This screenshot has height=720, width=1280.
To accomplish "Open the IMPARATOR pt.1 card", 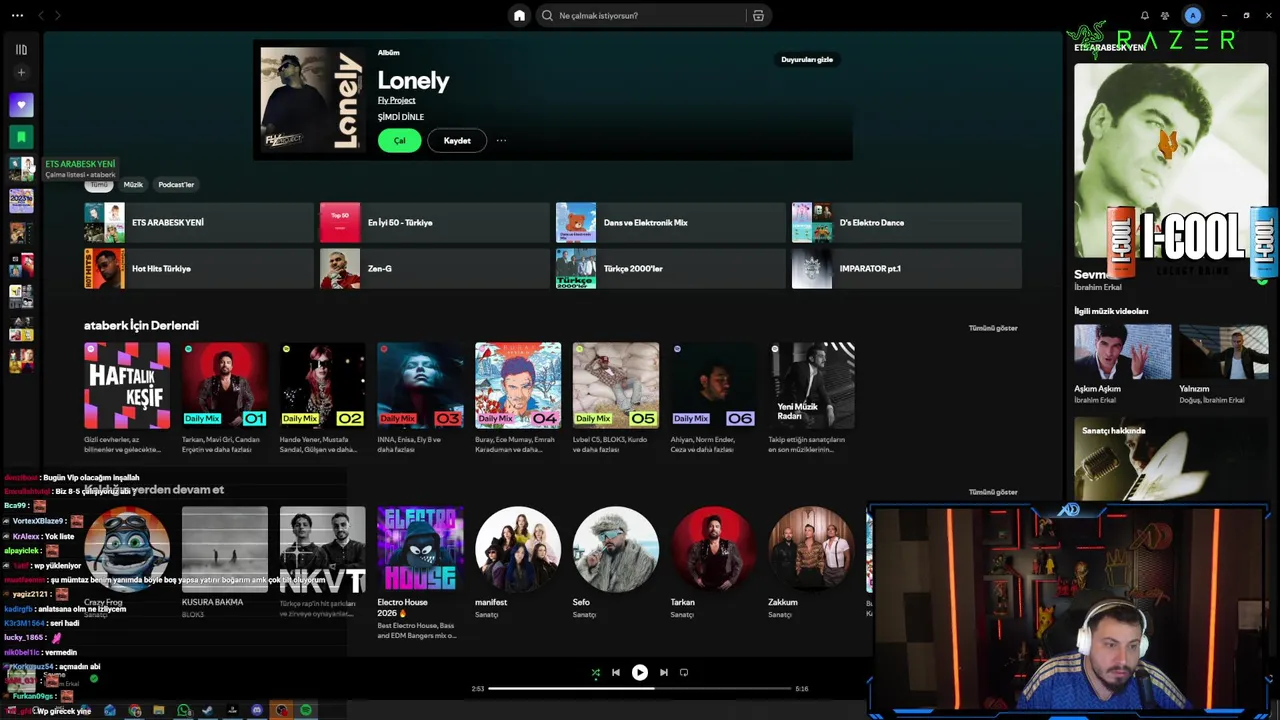I will tap(907, 269).
